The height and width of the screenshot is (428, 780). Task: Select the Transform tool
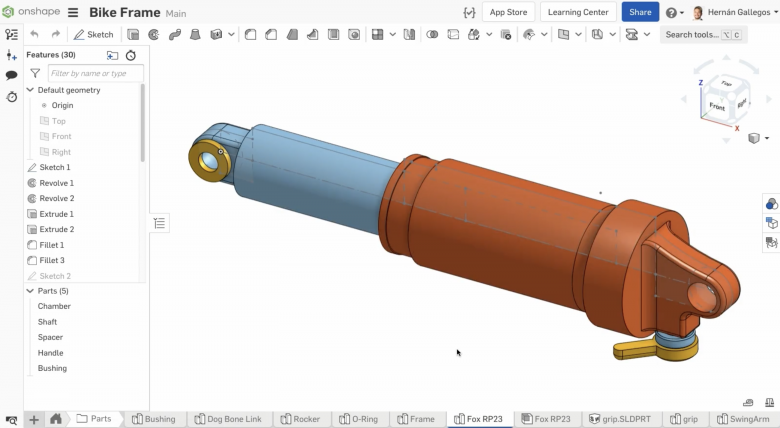474,34
